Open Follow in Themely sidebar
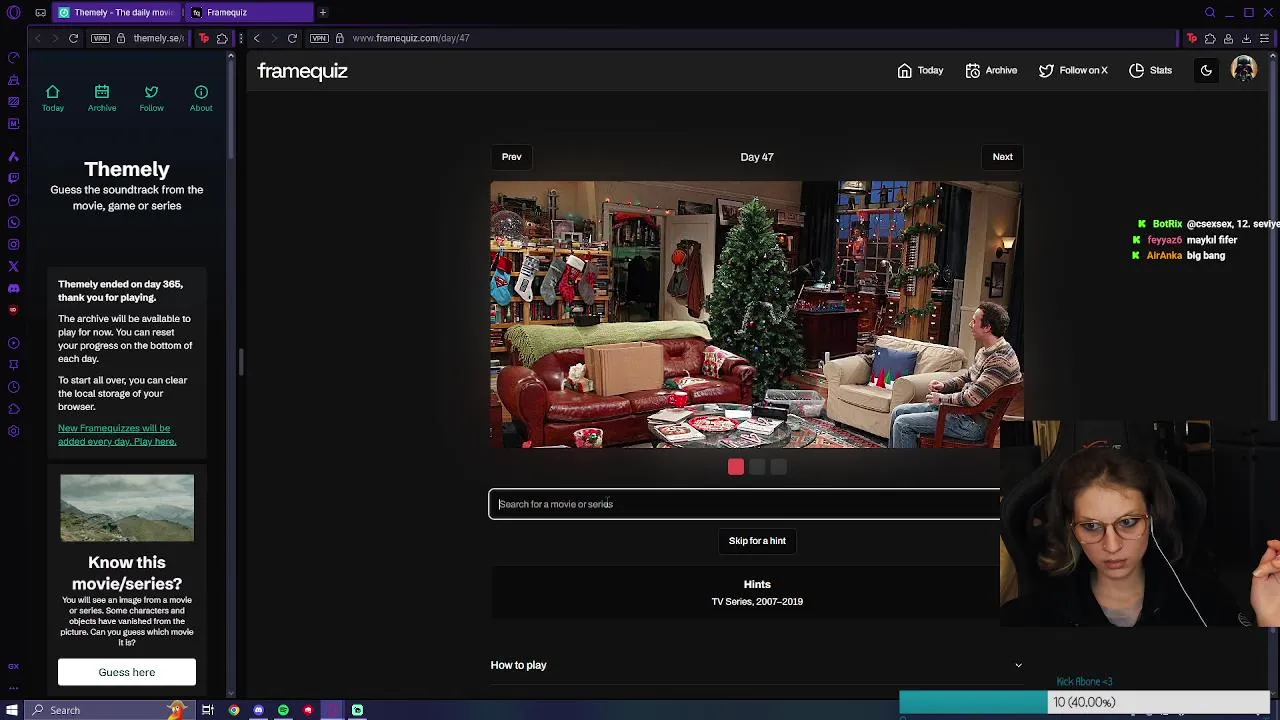Screen dimensions: 1280x720 (x=151, y=98)
